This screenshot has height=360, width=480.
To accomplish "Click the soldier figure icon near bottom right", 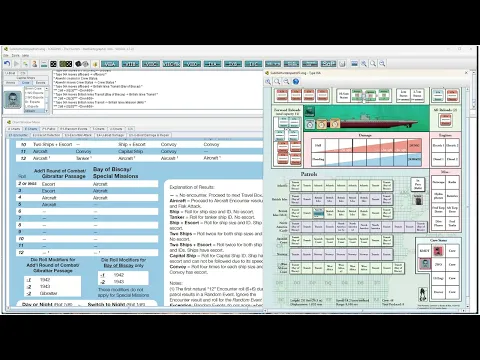I will [x=423, y=294].
